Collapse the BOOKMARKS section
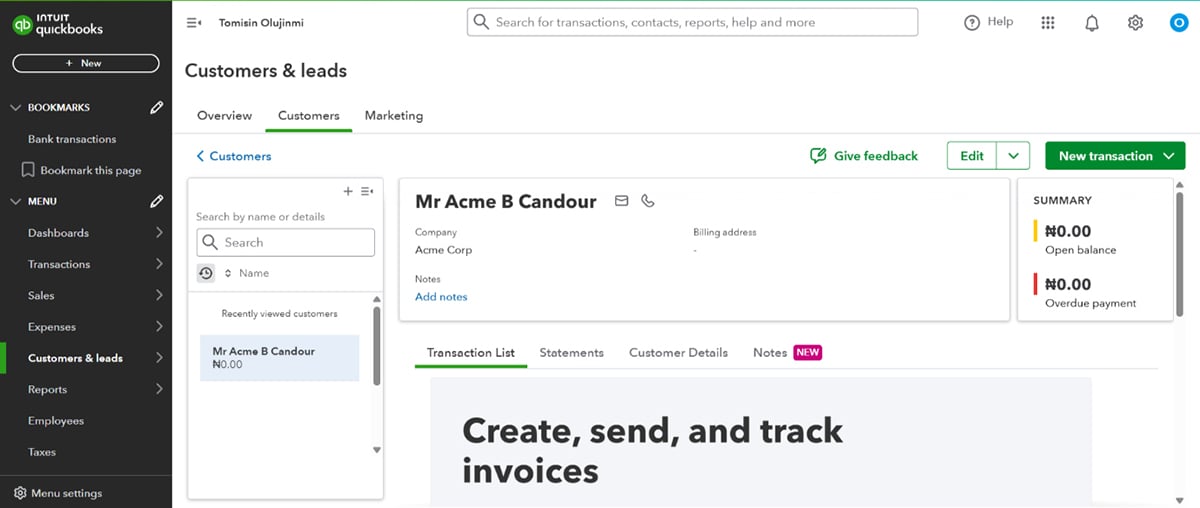1200x508 pixels. pyautogui.click(x=16, y=107)
